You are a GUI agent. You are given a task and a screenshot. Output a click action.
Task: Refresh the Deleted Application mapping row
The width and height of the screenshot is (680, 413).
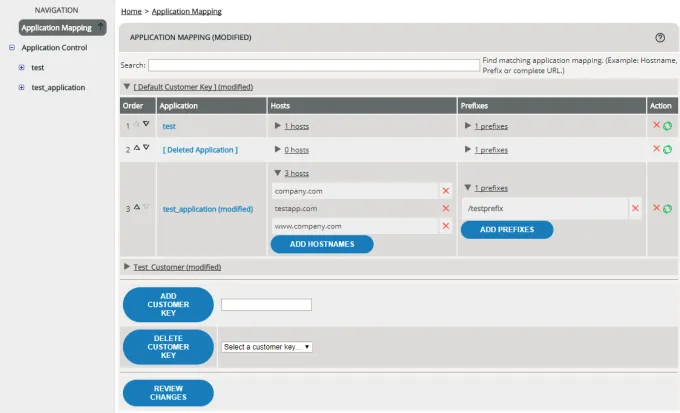[x=667, y=149]
